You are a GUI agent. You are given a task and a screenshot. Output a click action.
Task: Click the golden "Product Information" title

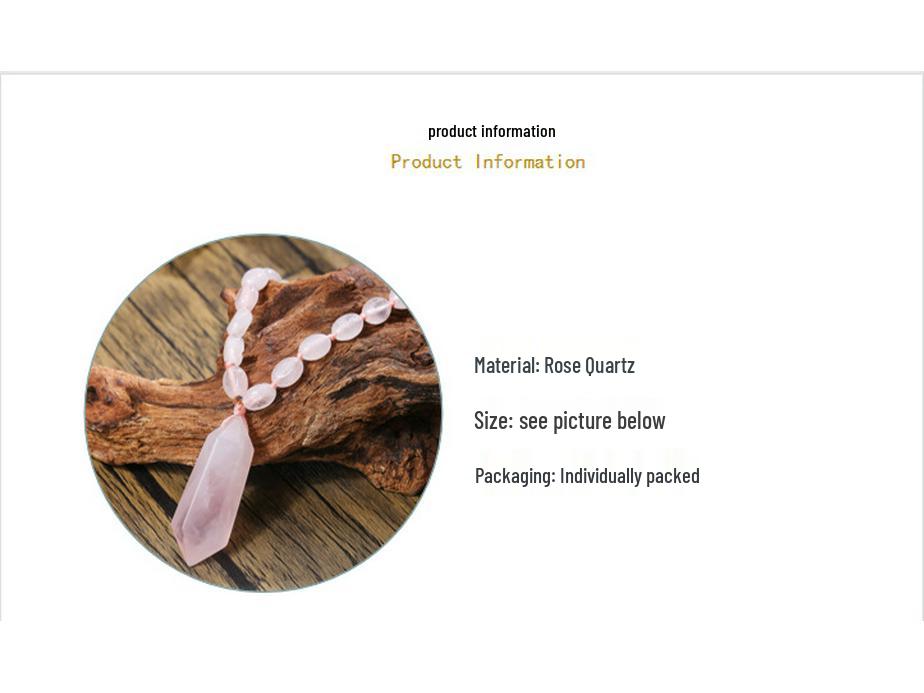coord(488,161)
